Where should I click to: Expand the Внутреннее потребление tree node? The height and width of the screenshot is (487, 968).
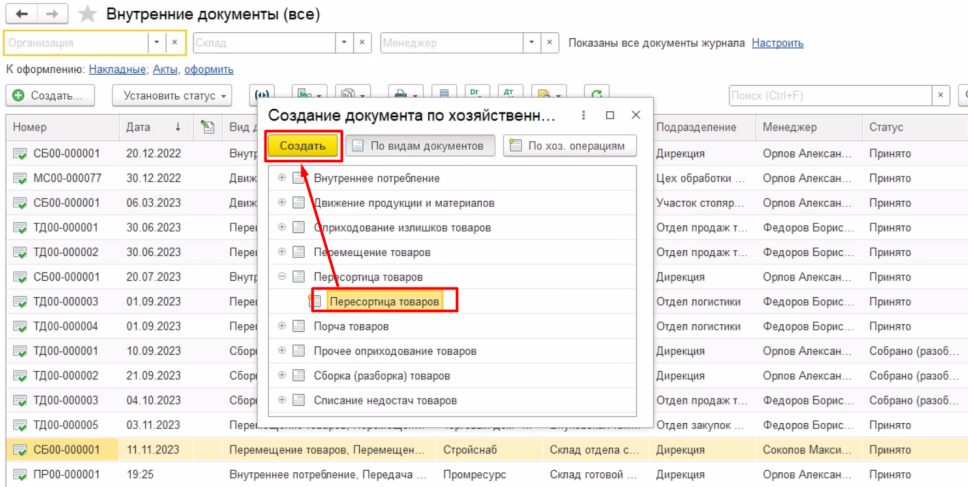pyautogui.click(x=282, y=178)
